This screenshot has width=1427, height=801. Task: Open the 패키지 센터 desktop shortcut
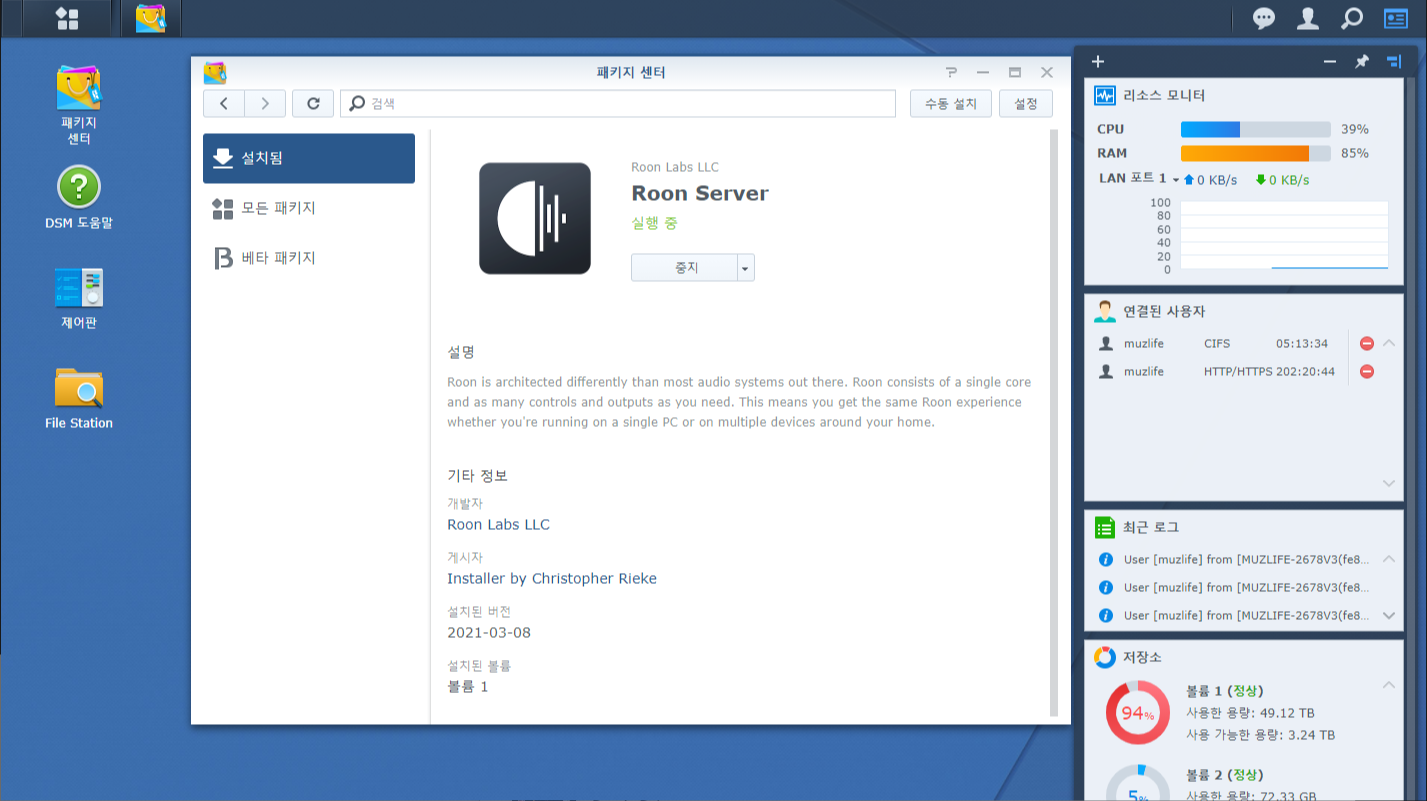79,105
